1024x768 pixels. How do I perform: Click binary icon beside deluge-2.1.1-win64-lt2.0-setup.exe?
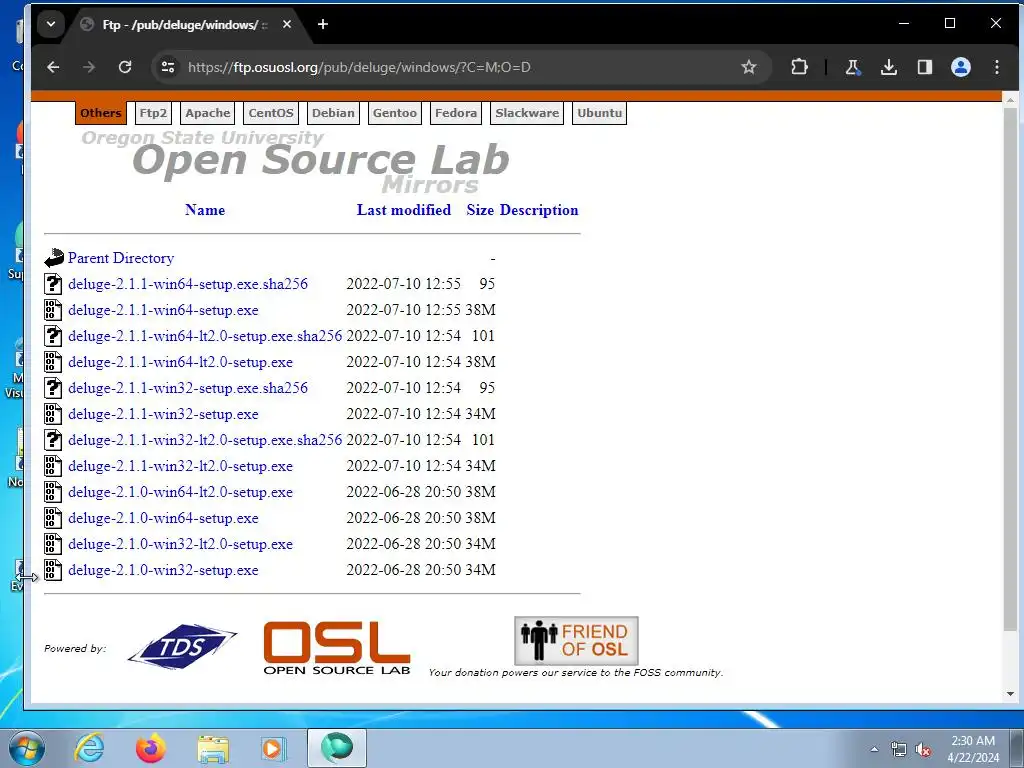pos(53,362)
